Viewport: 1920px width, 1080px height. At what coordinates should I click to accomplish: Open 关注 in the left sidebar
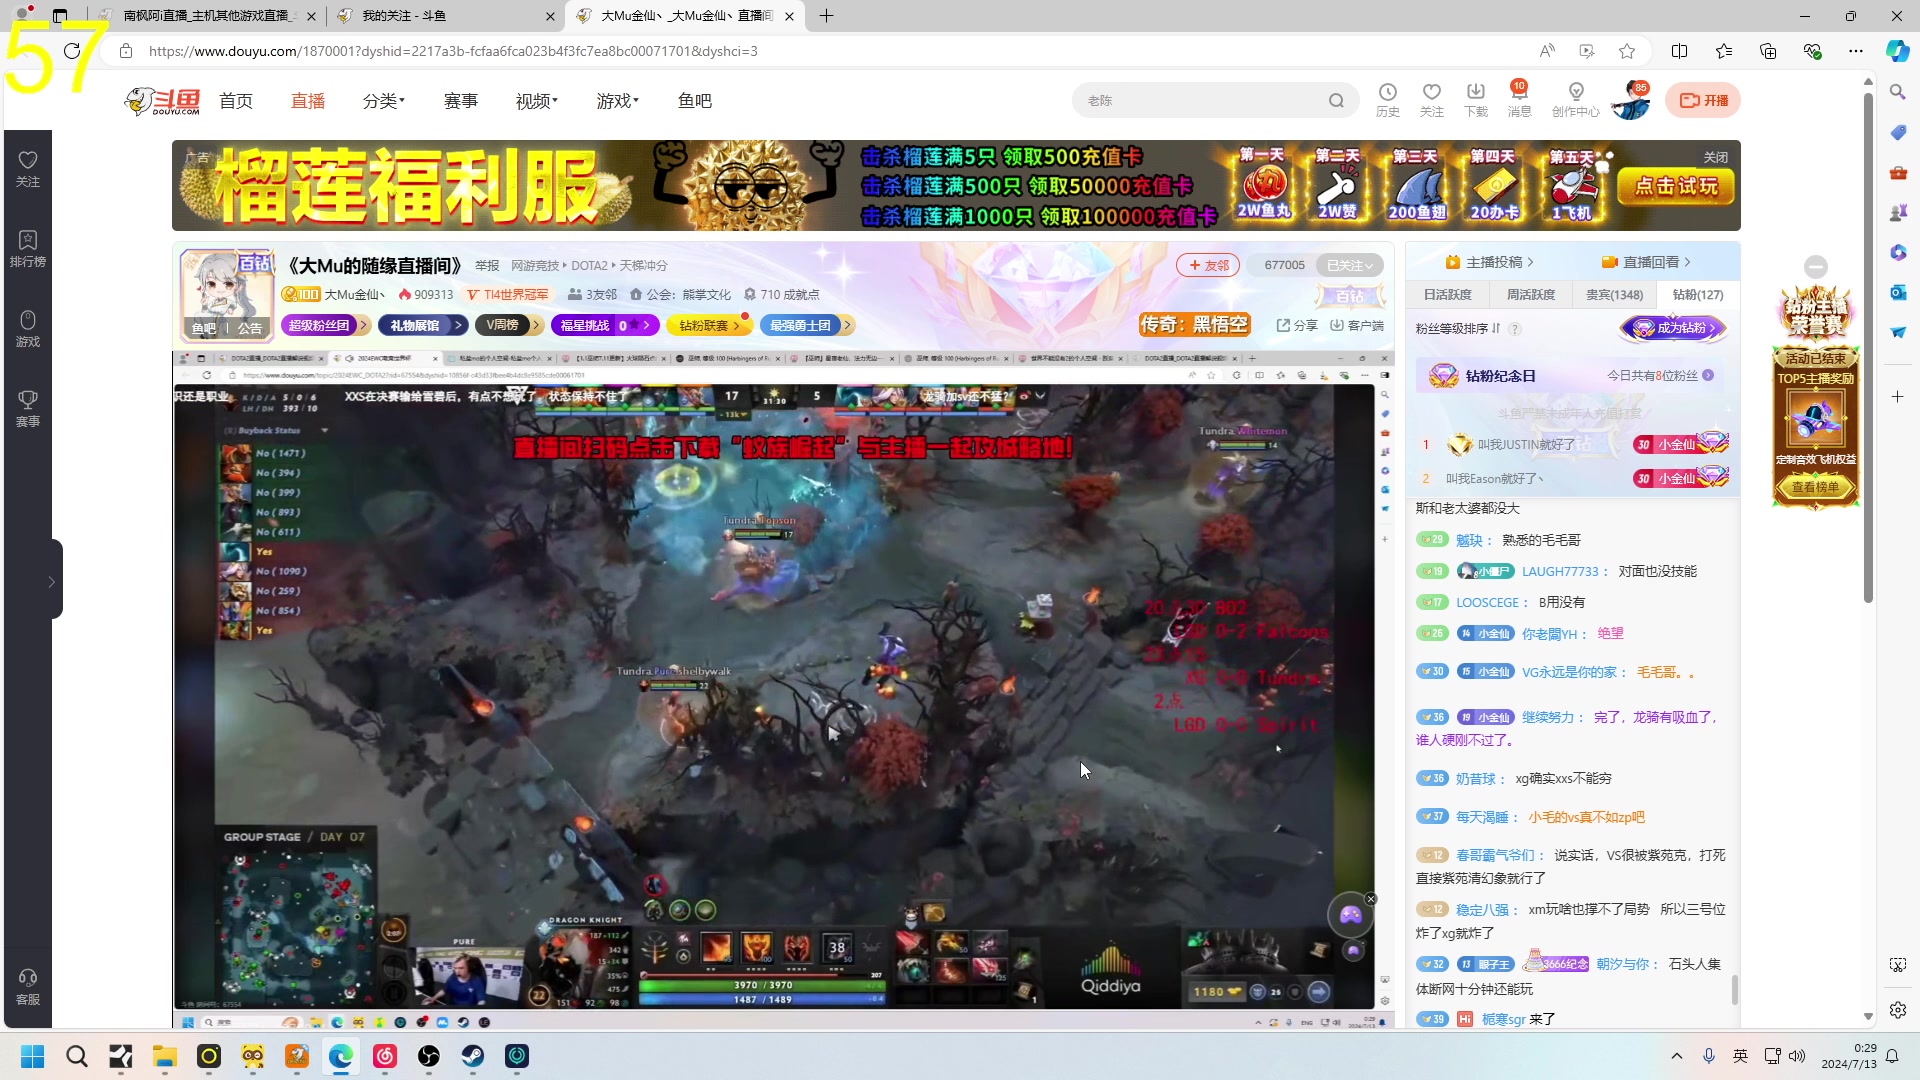click(x=28, y=169)
